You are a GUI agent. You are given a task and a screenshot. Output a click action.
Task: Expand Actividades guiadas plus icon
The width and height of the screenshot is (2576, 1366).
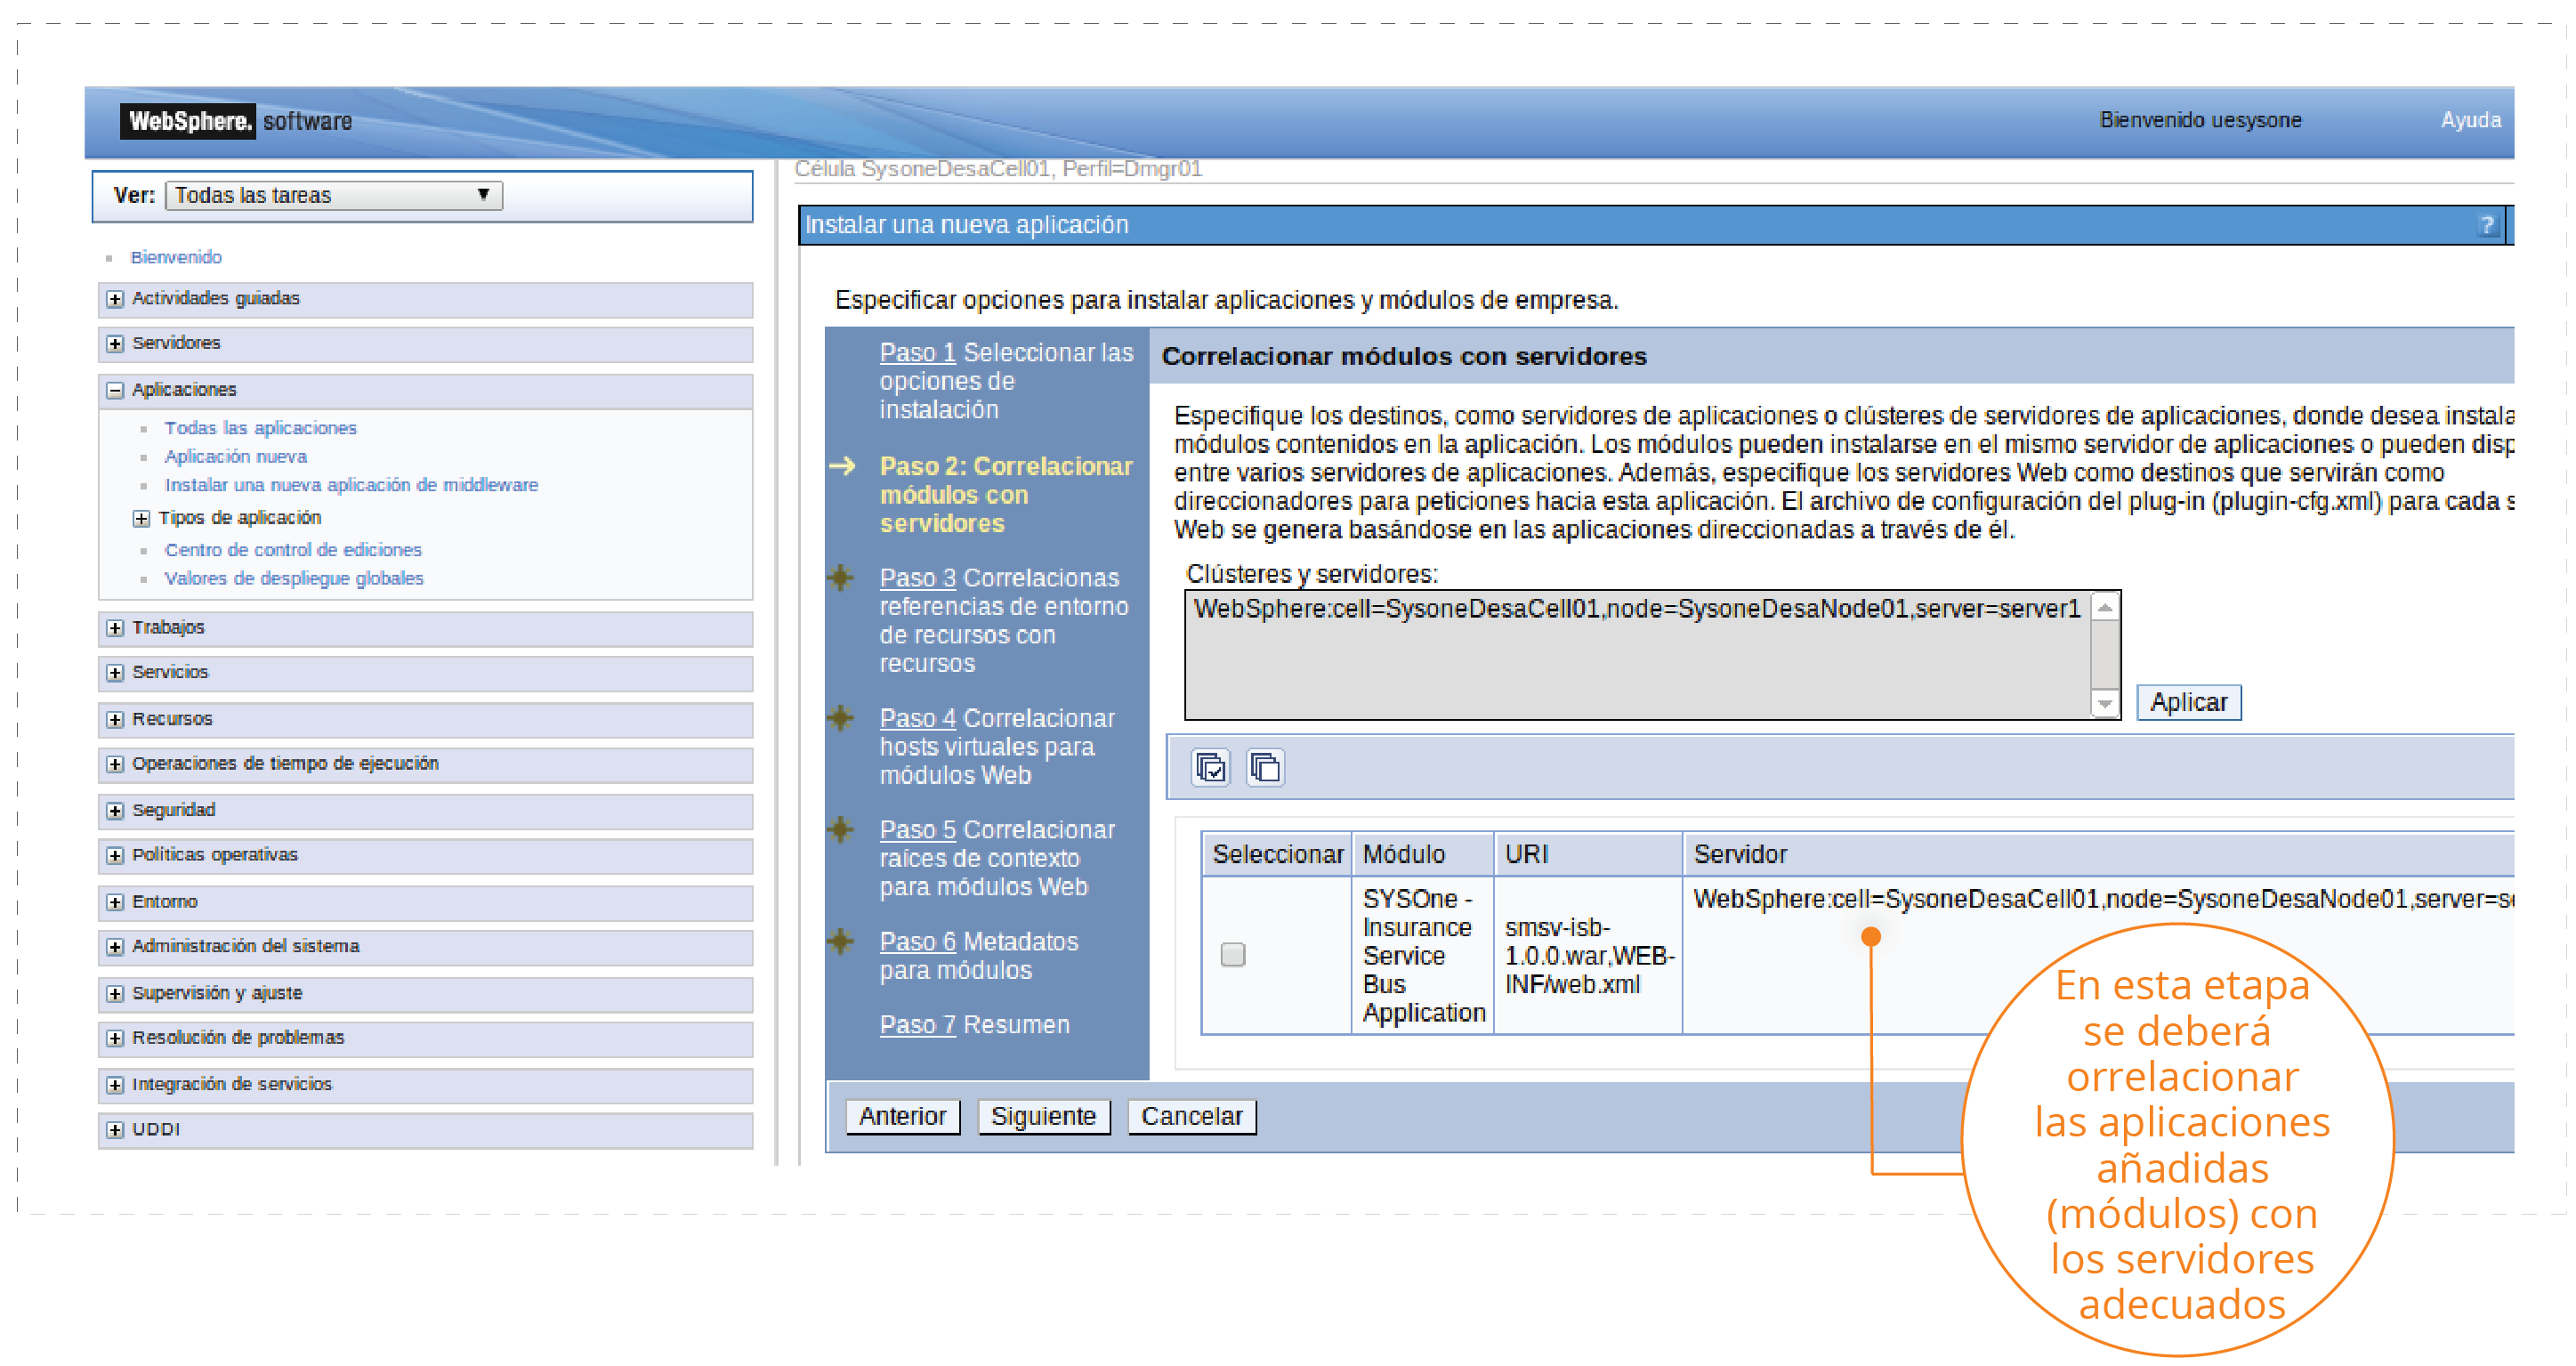coord(115,298)
